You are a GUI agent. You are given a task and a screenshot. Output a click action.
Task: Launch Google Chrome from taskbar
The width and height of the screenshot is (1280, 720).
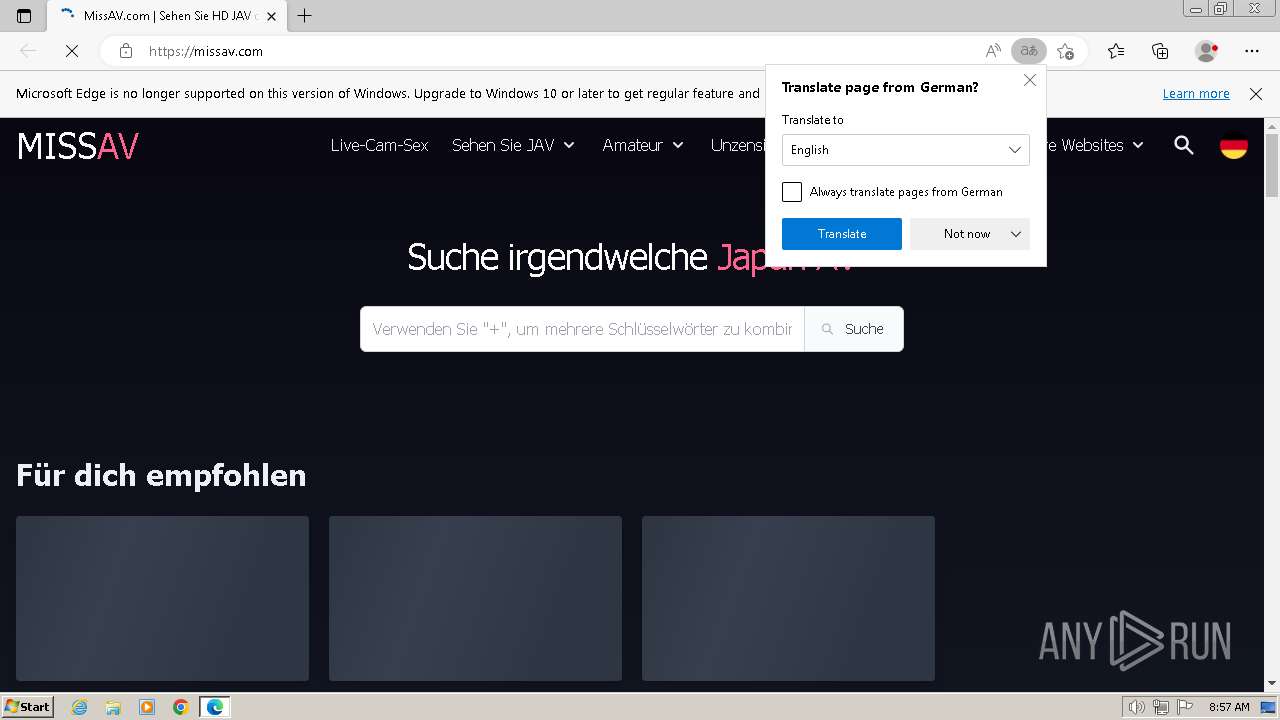pos(181,707)
